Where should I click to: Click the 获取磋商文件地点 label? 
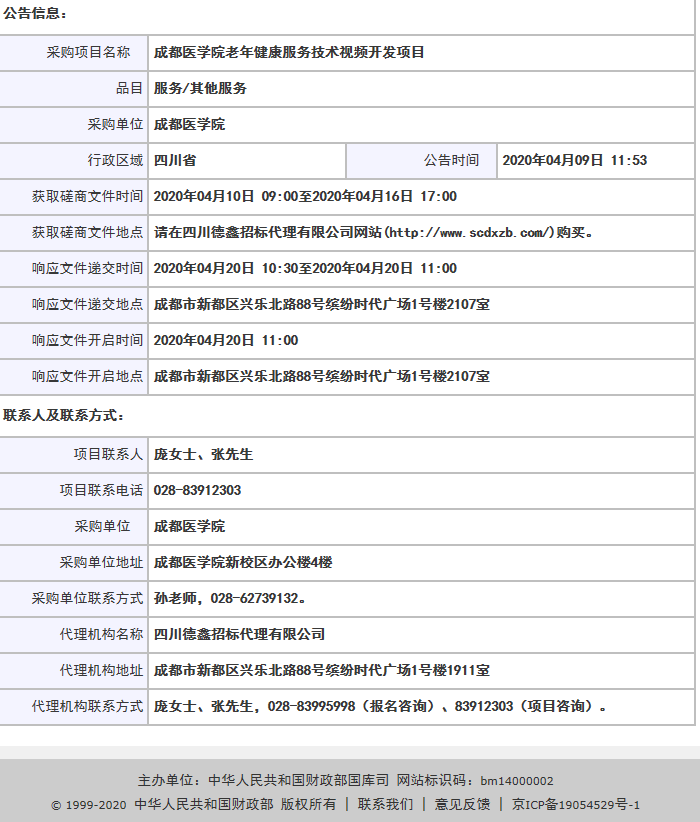pyautogui.click(x=88, y=232)
